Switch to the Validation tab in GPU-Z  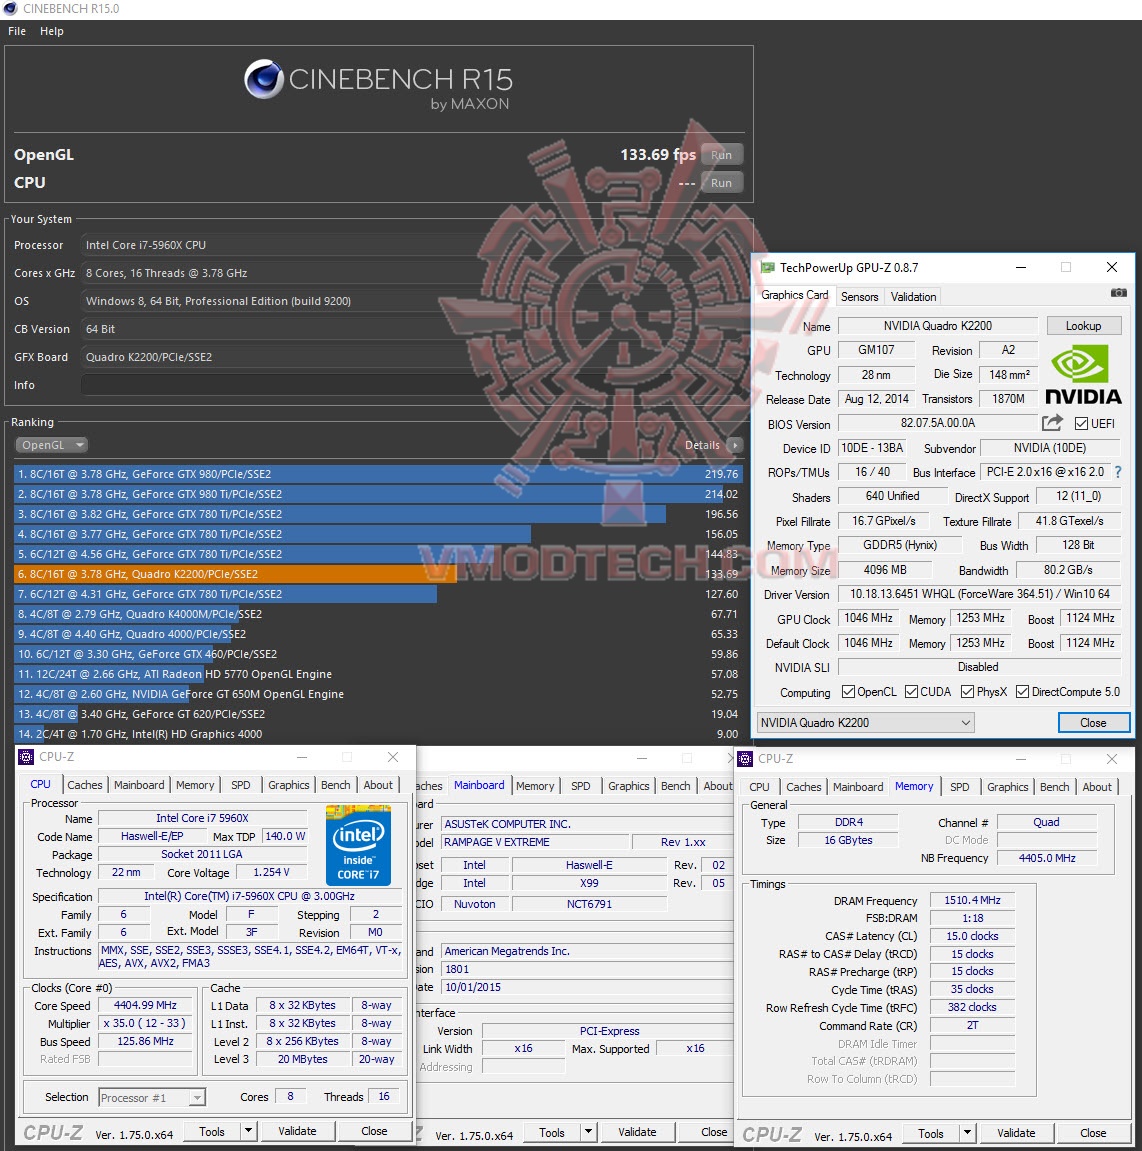[913, 297]
